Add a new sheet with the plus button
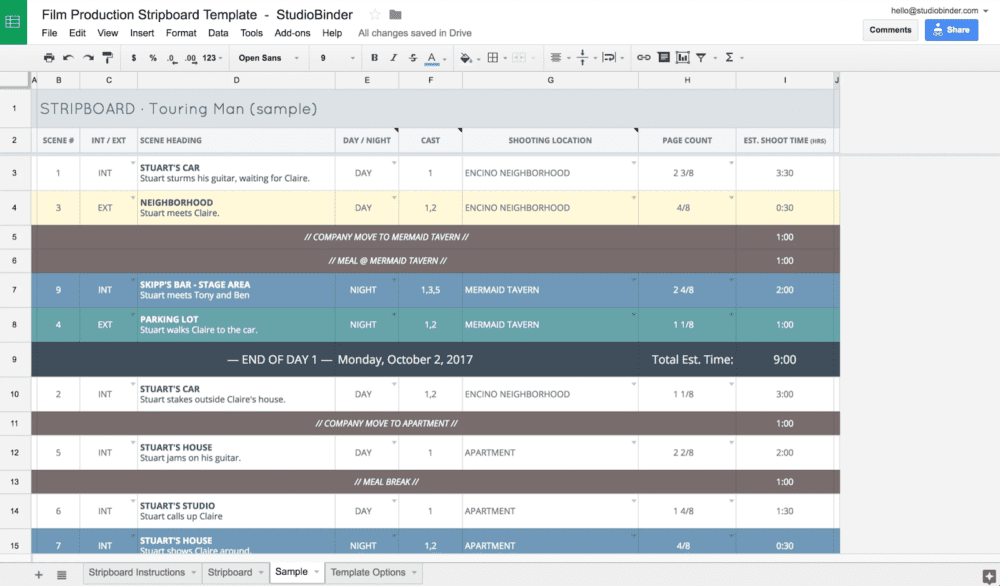 click(x=38, y=572)
